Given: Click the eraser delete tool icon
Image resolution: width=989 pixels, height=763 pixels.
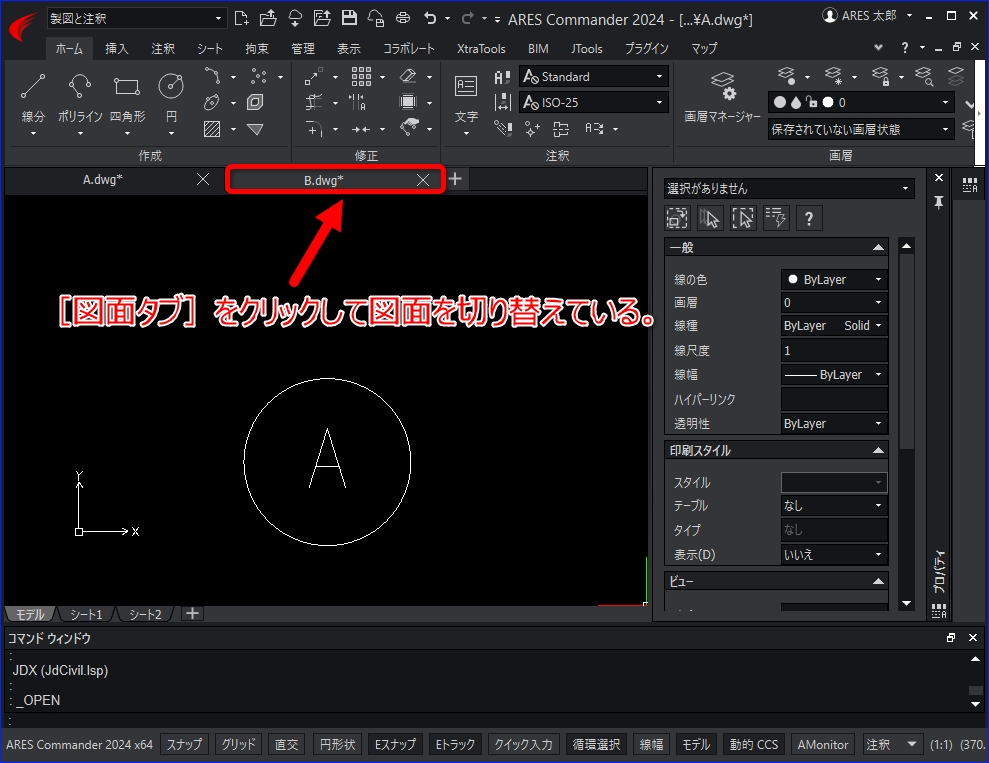Looking at the screenshot, I should pyautogui.click(x=408, y=76).
